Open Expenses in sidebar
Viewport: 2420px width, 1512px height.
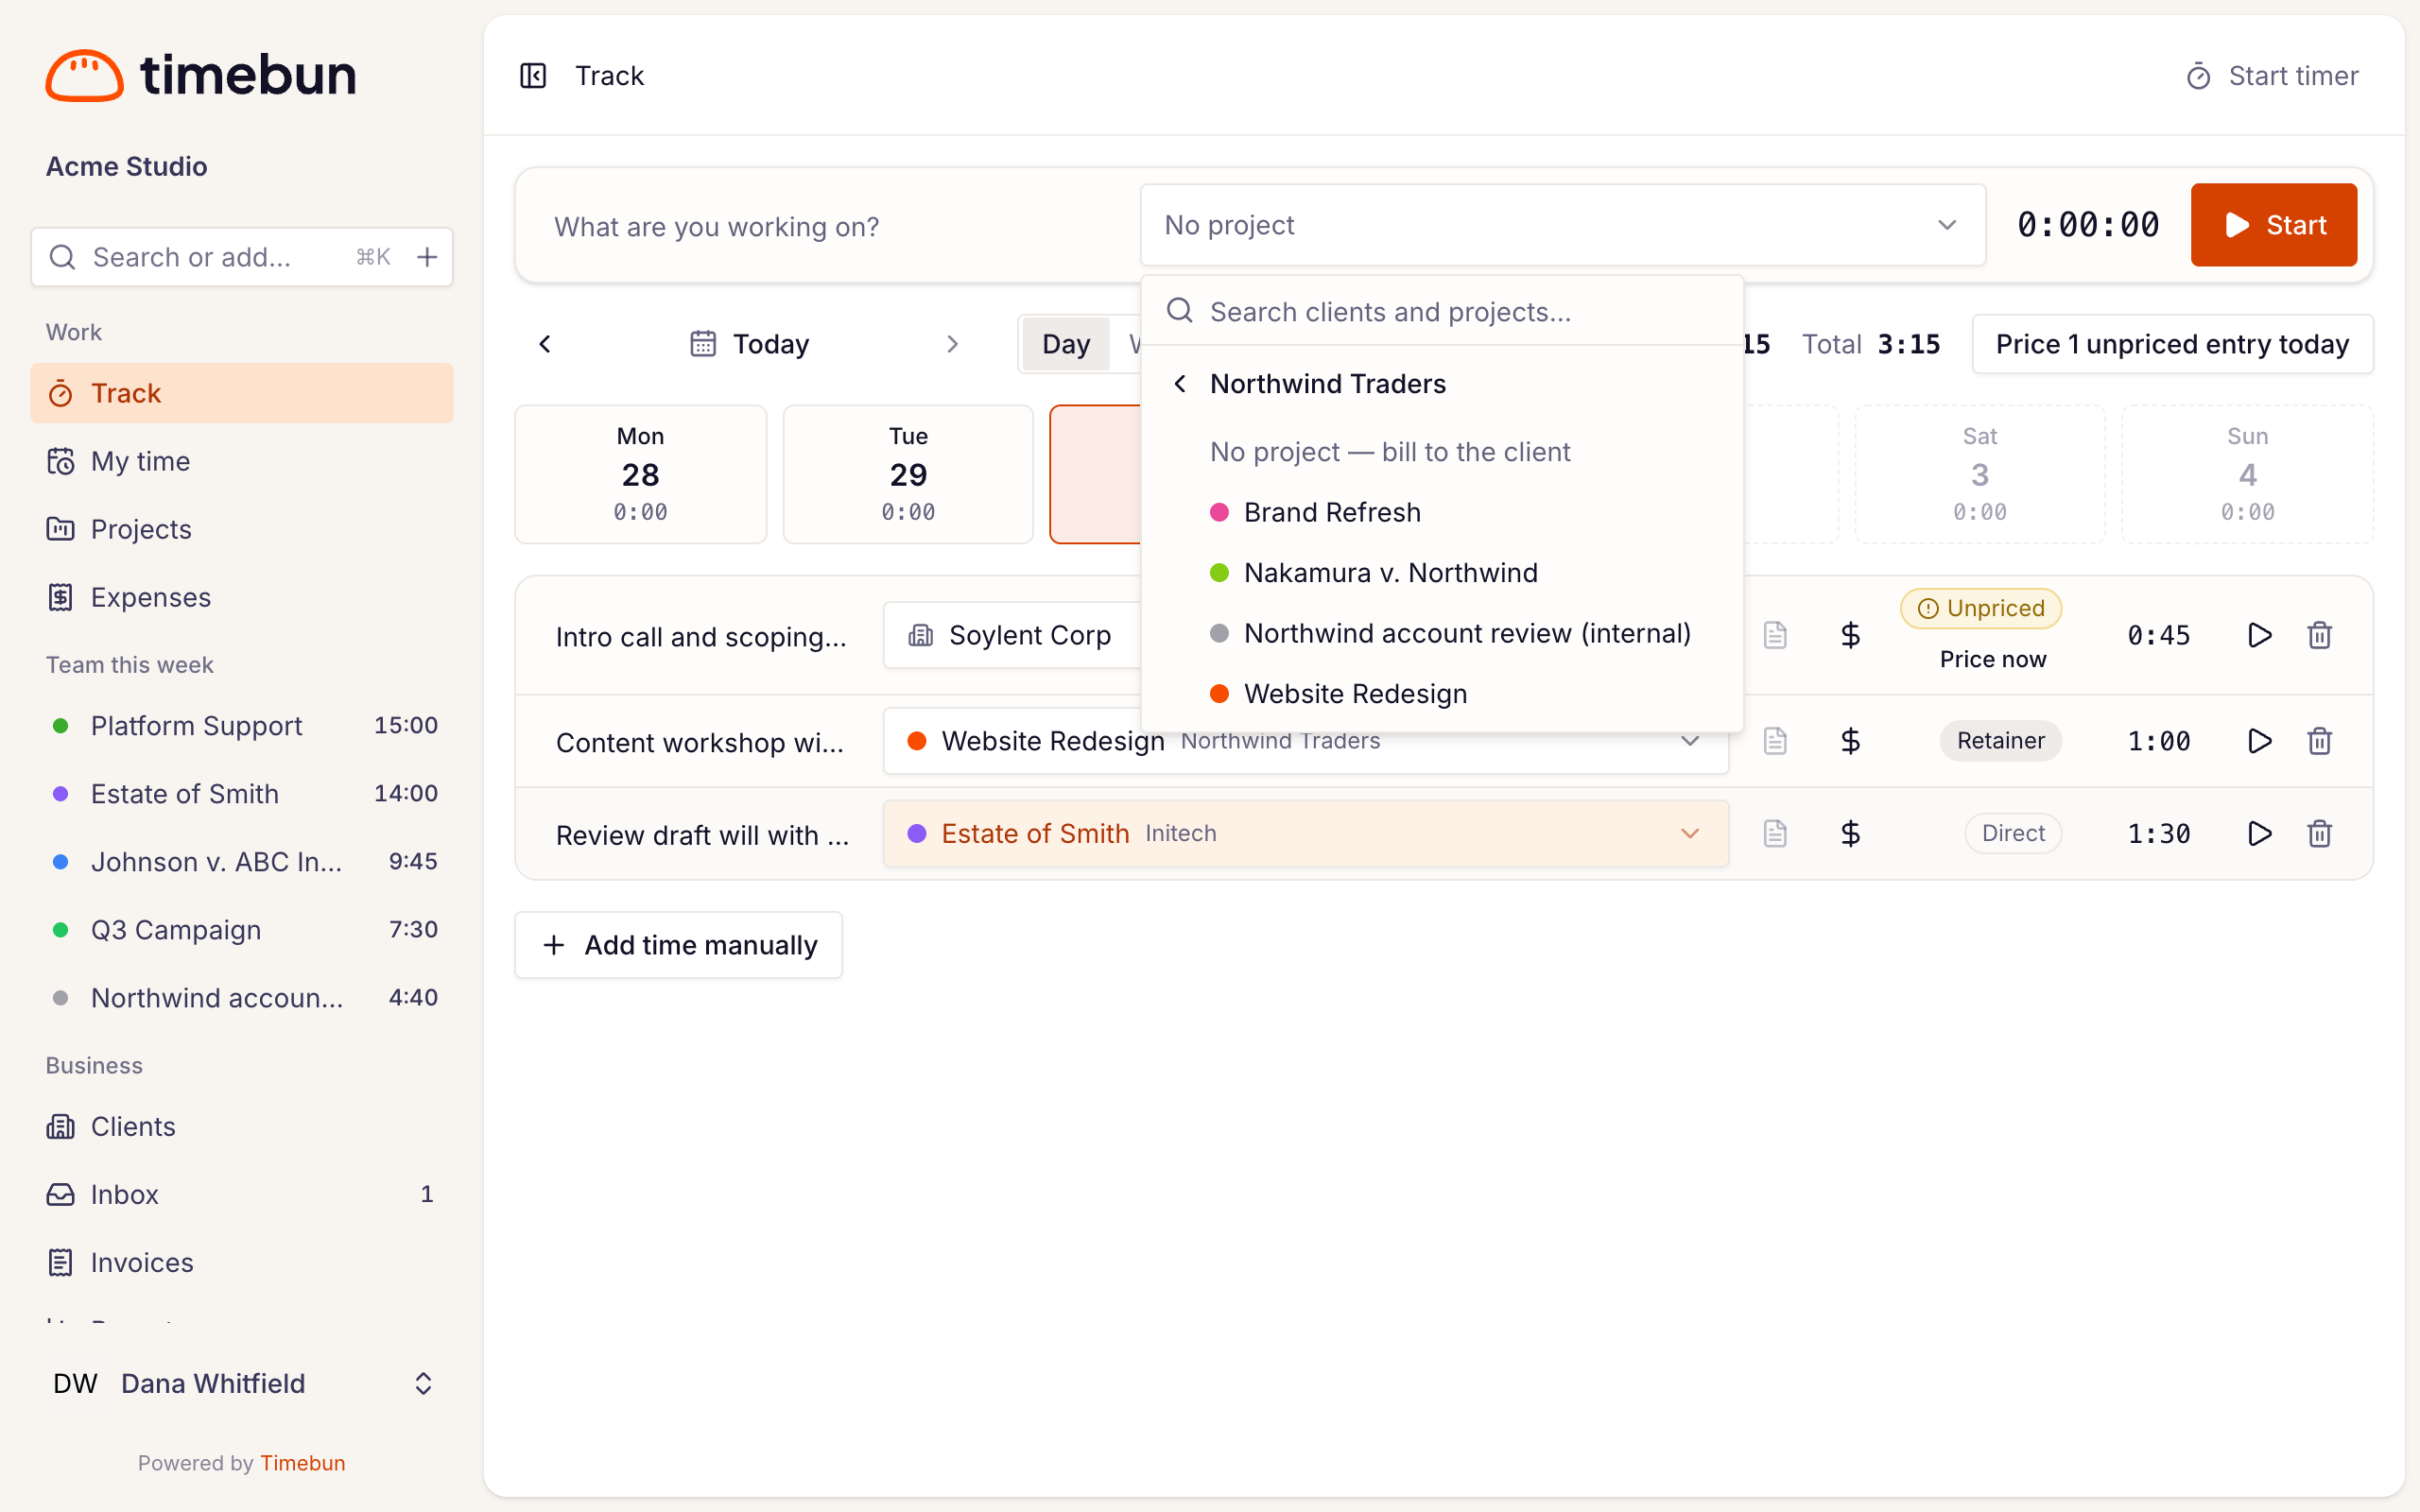[x=241, y=597]
